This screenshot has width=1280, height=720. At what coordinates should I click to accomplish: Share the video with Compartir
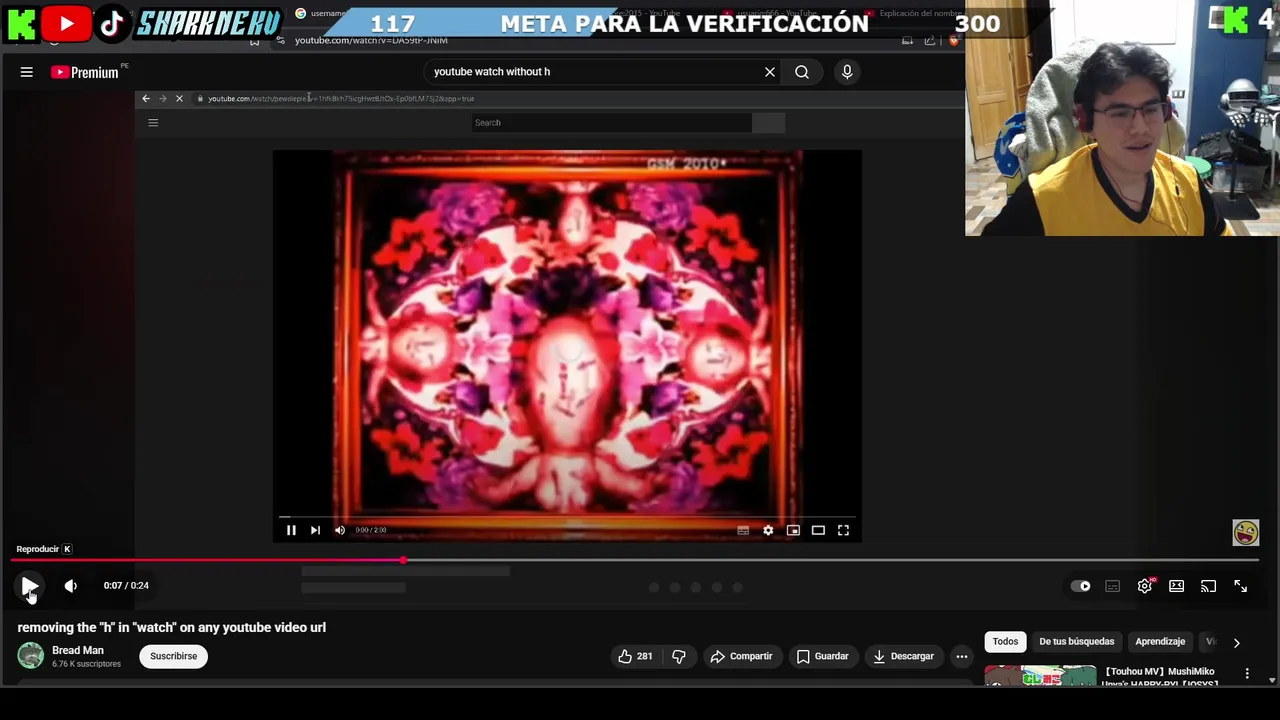pos(741,656)
